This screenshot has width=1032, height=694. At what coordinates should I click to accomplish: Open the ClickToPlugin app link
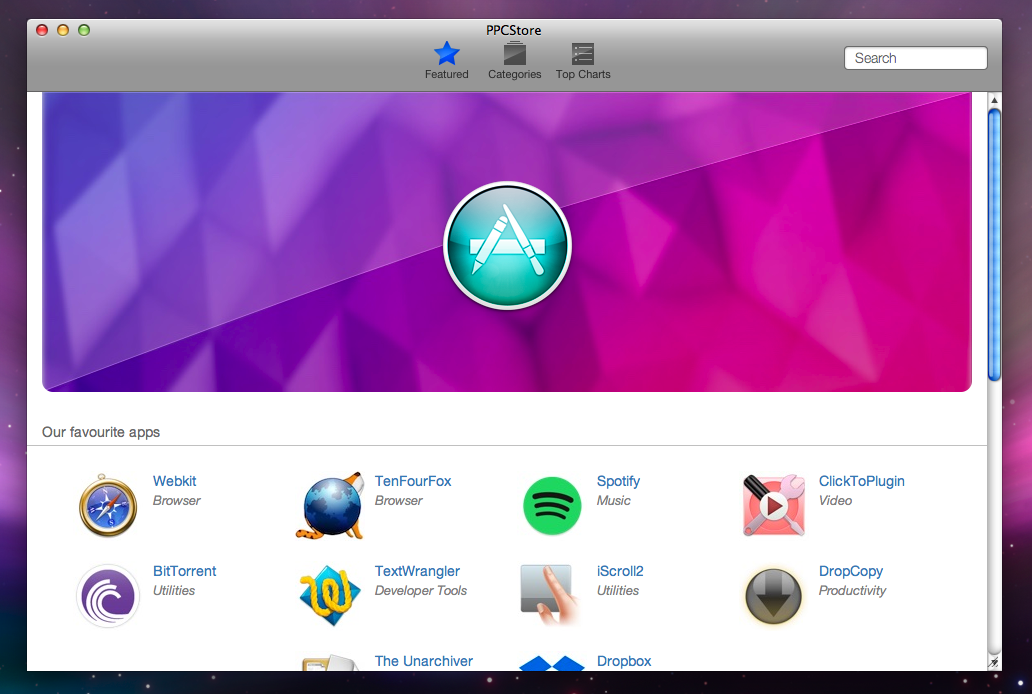861,481
